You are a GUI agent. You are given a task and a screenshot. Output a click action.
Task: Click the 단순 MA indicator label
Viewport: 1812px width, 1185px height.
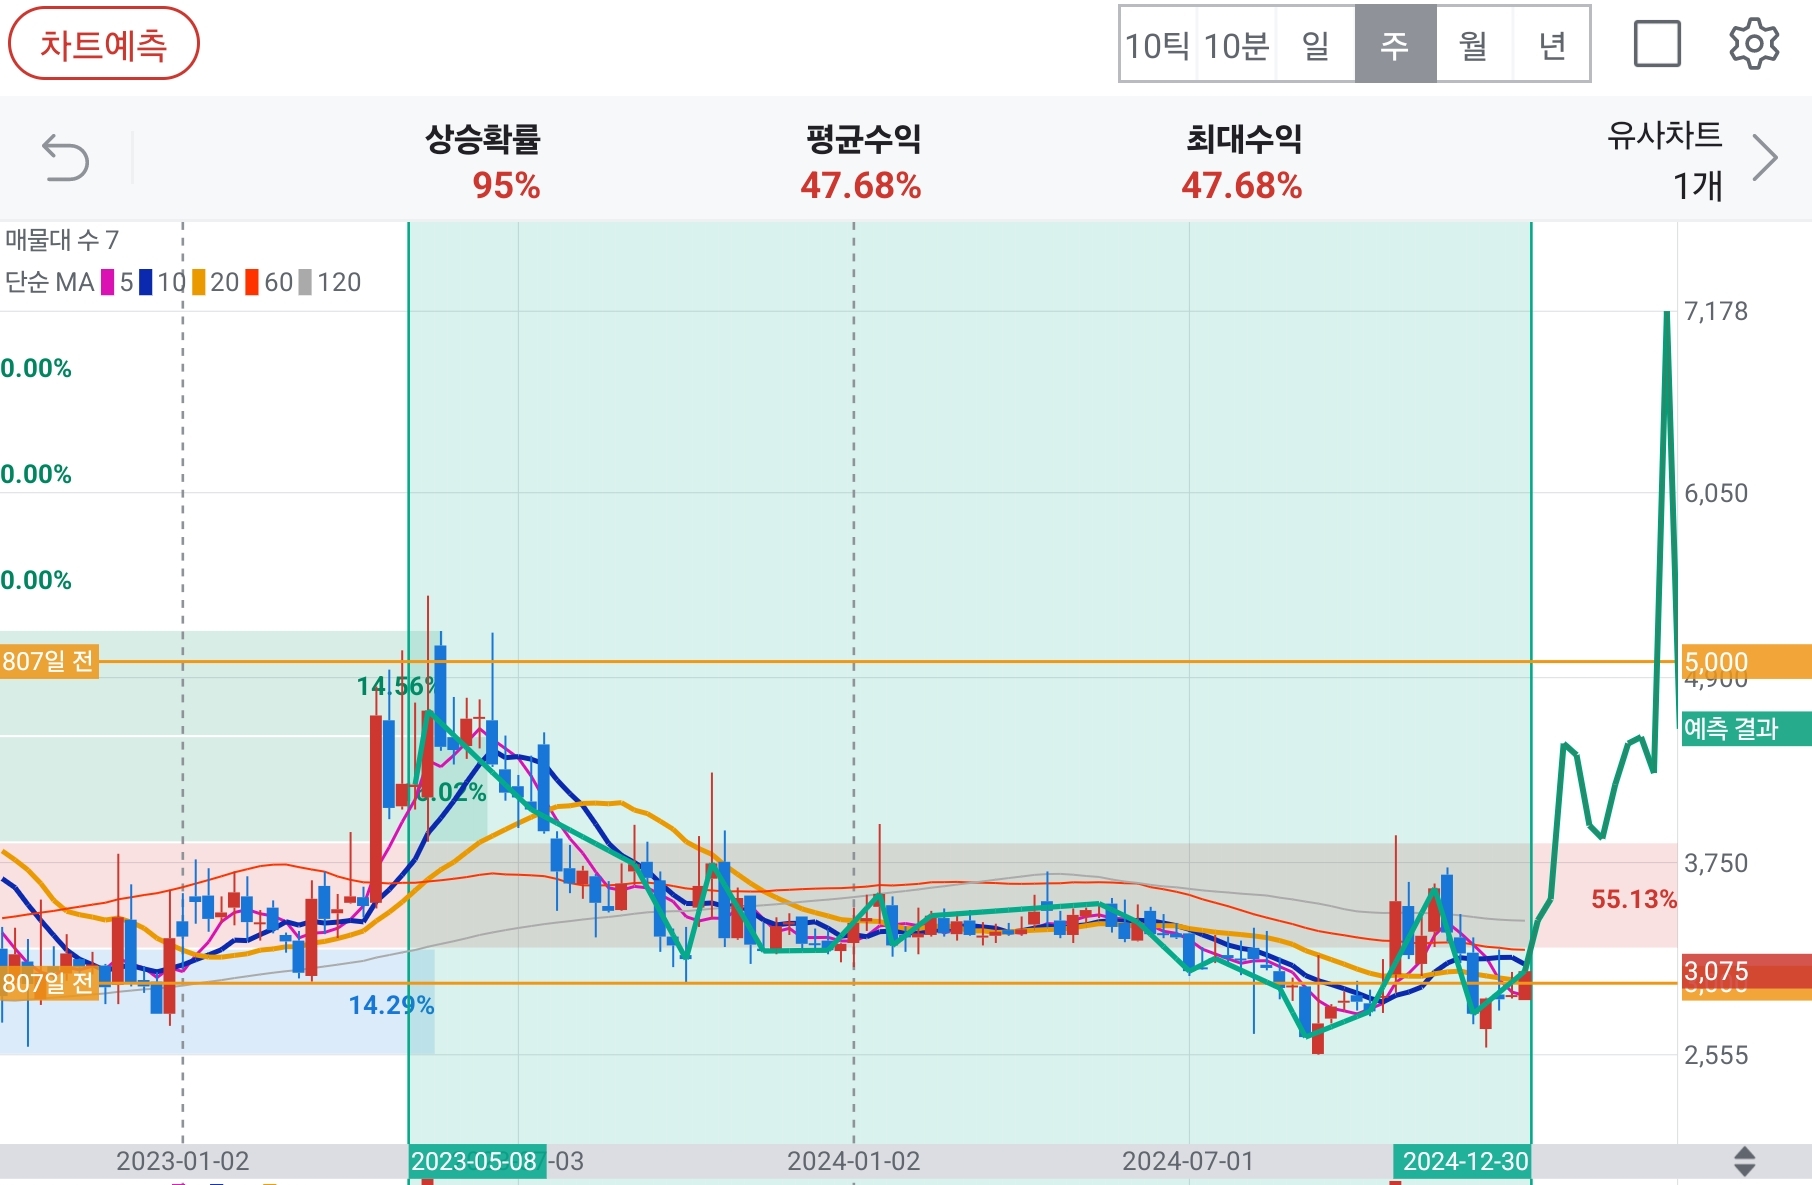coord(50,283)
